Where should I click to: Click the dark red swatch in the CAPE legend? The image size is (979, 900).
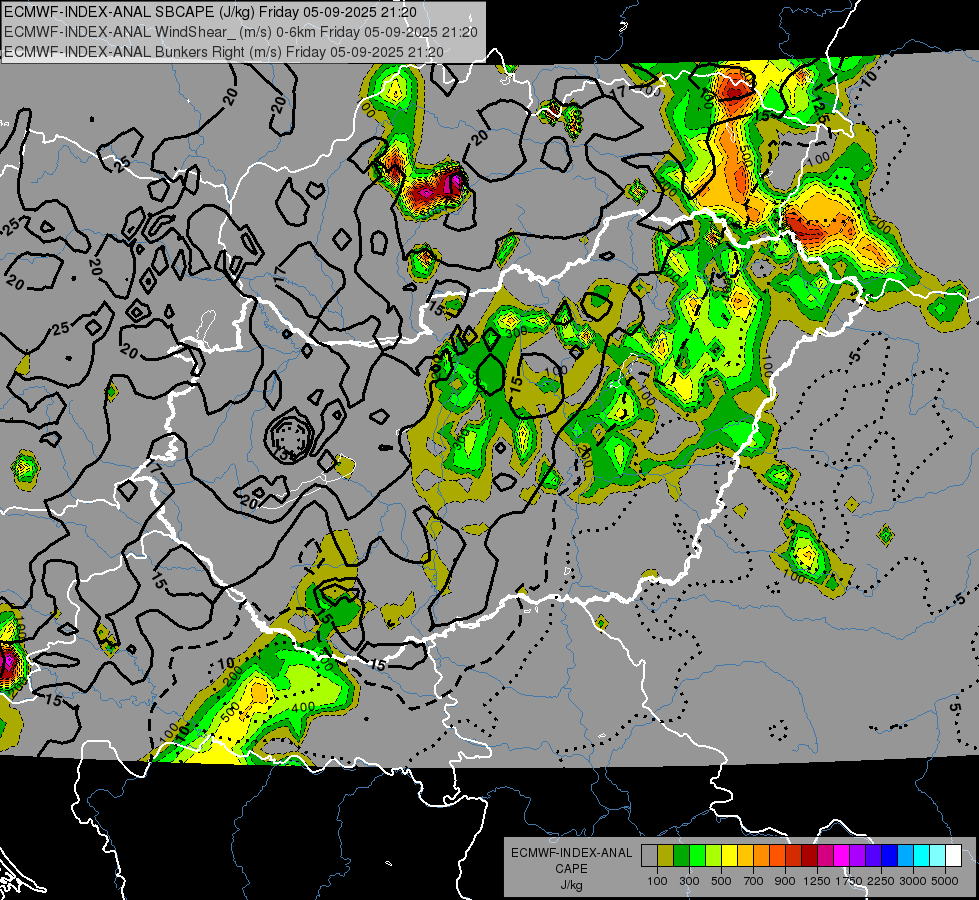[810, 855]
